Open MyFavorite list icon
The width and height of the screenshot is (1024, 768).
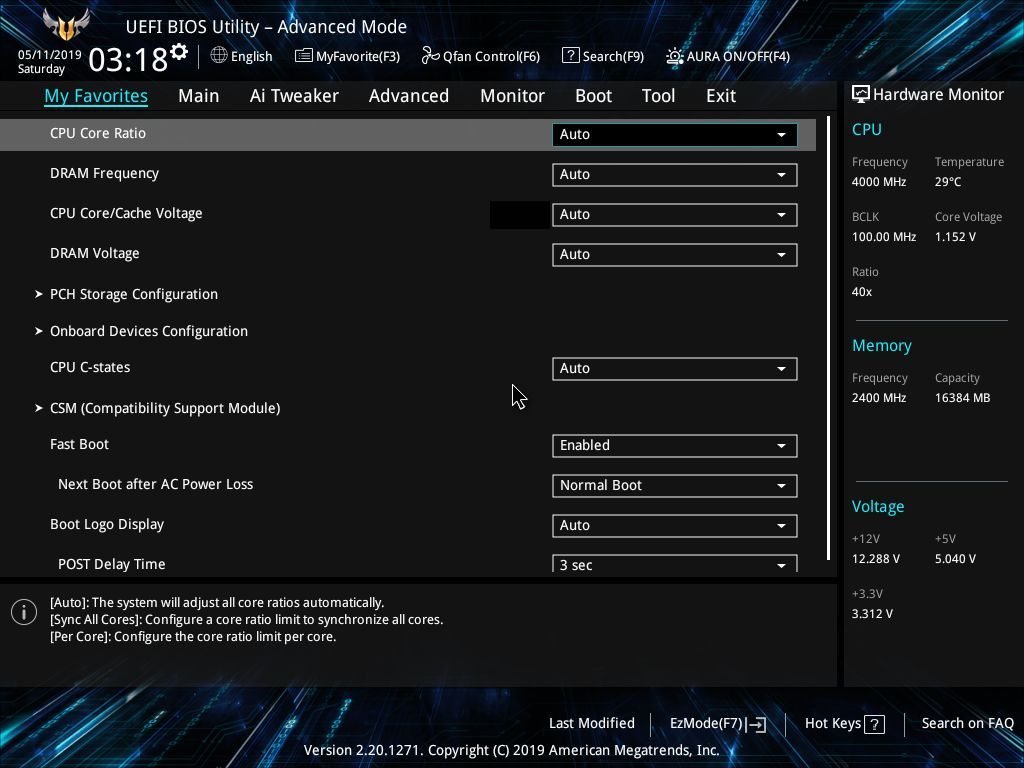(x=304, y=56)
